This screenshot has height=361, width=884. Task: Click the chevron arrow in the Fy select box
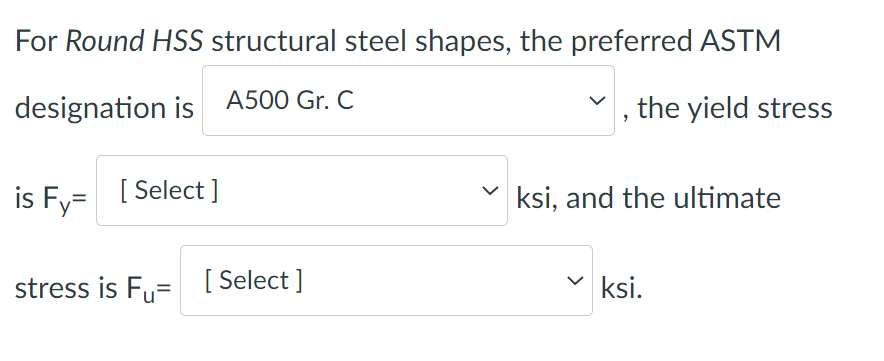click(489, 191)
